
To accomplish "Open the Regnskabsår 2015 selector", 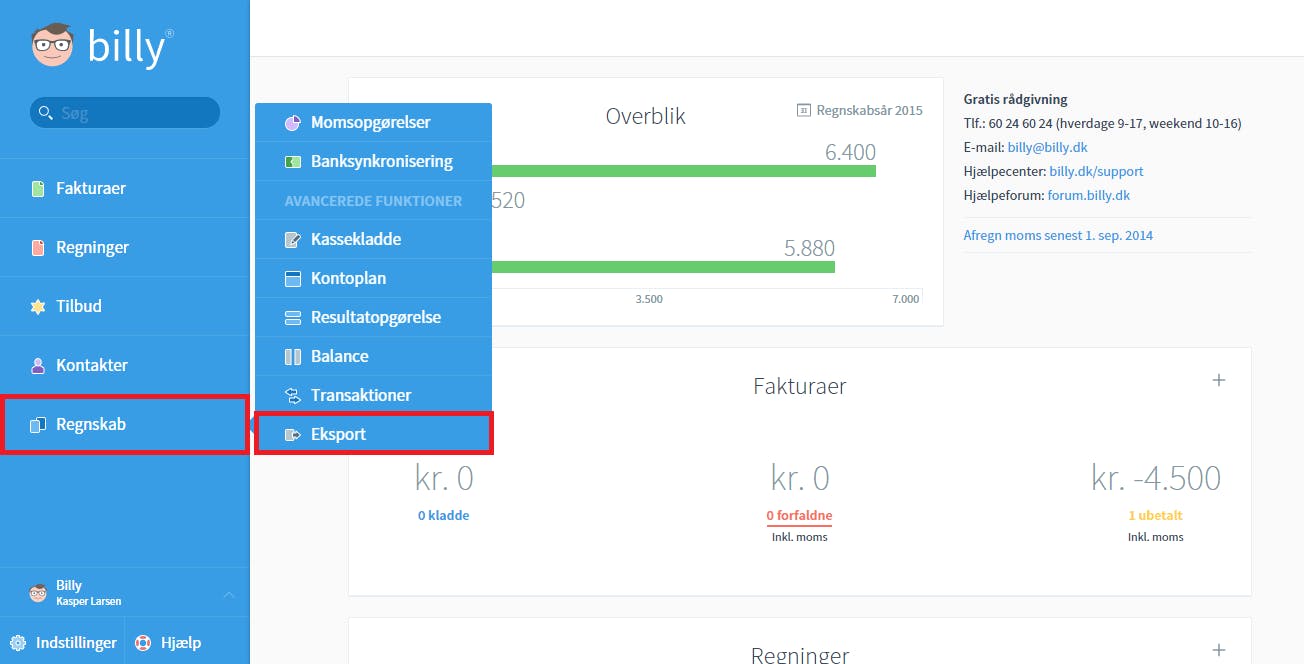I will 860,110.
